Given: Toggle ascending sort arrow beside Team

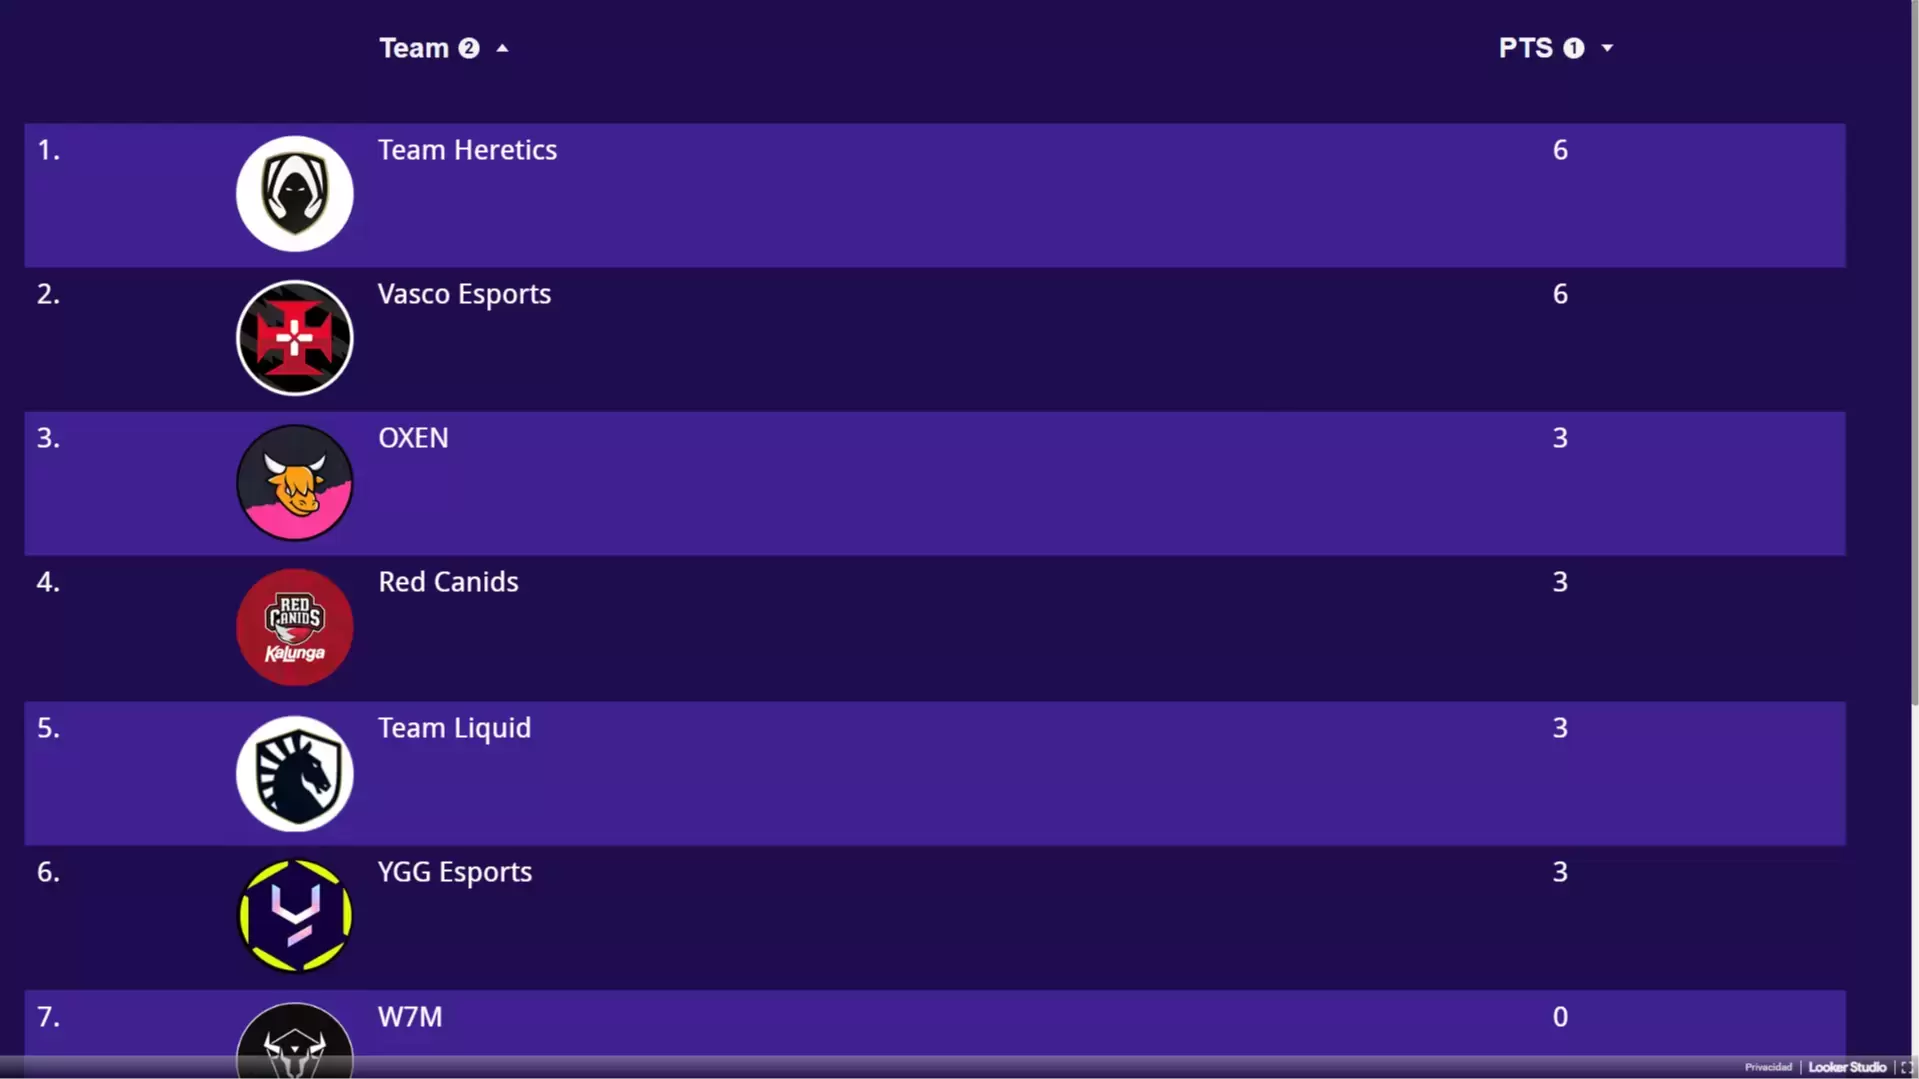Looking at the screenshot, I should [502, 48].
